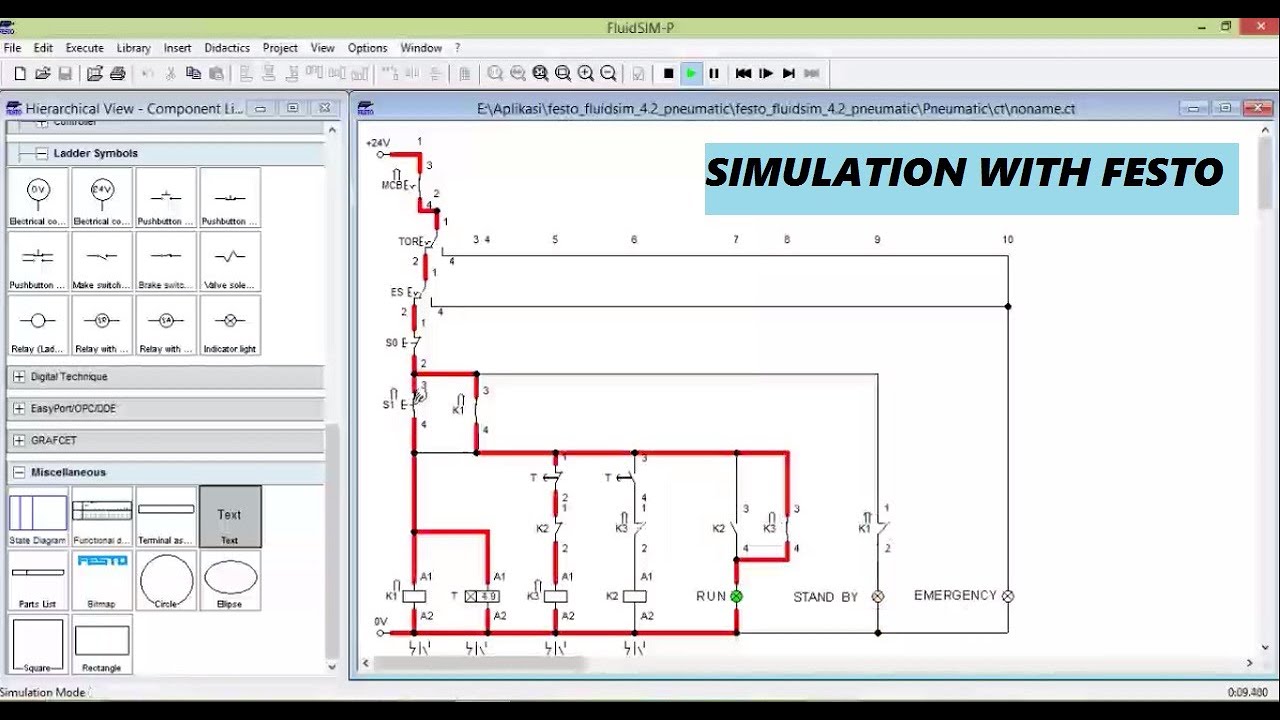This screenshot has height=720, width=1280.
Task: Click the minus magnifier zoom out icon
Action: (x=608, y=73)
